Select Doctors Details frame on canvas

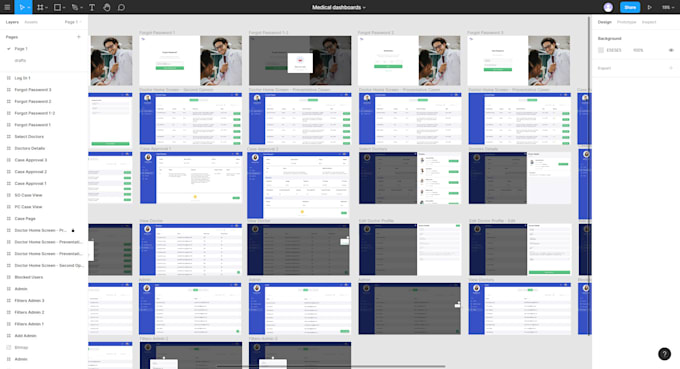(520, 178)
